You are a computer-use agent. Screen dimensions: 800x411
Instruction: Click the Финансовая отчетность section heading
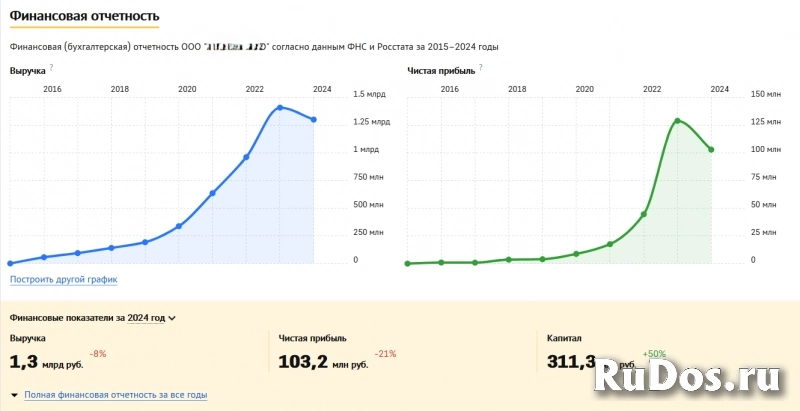[x=83, y=17]
